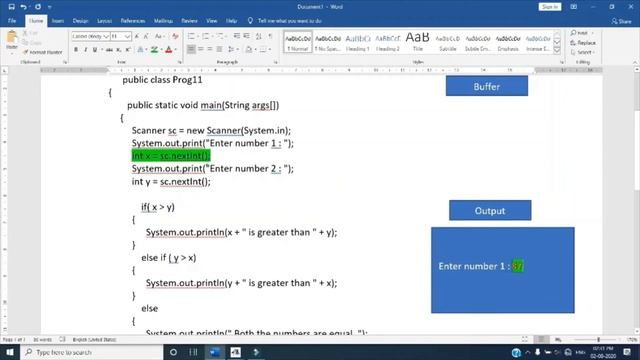This screenshot has width=640, height=360.
Task: Collapse the ribbon with the up chevron
Action: [x=635, y=62]
